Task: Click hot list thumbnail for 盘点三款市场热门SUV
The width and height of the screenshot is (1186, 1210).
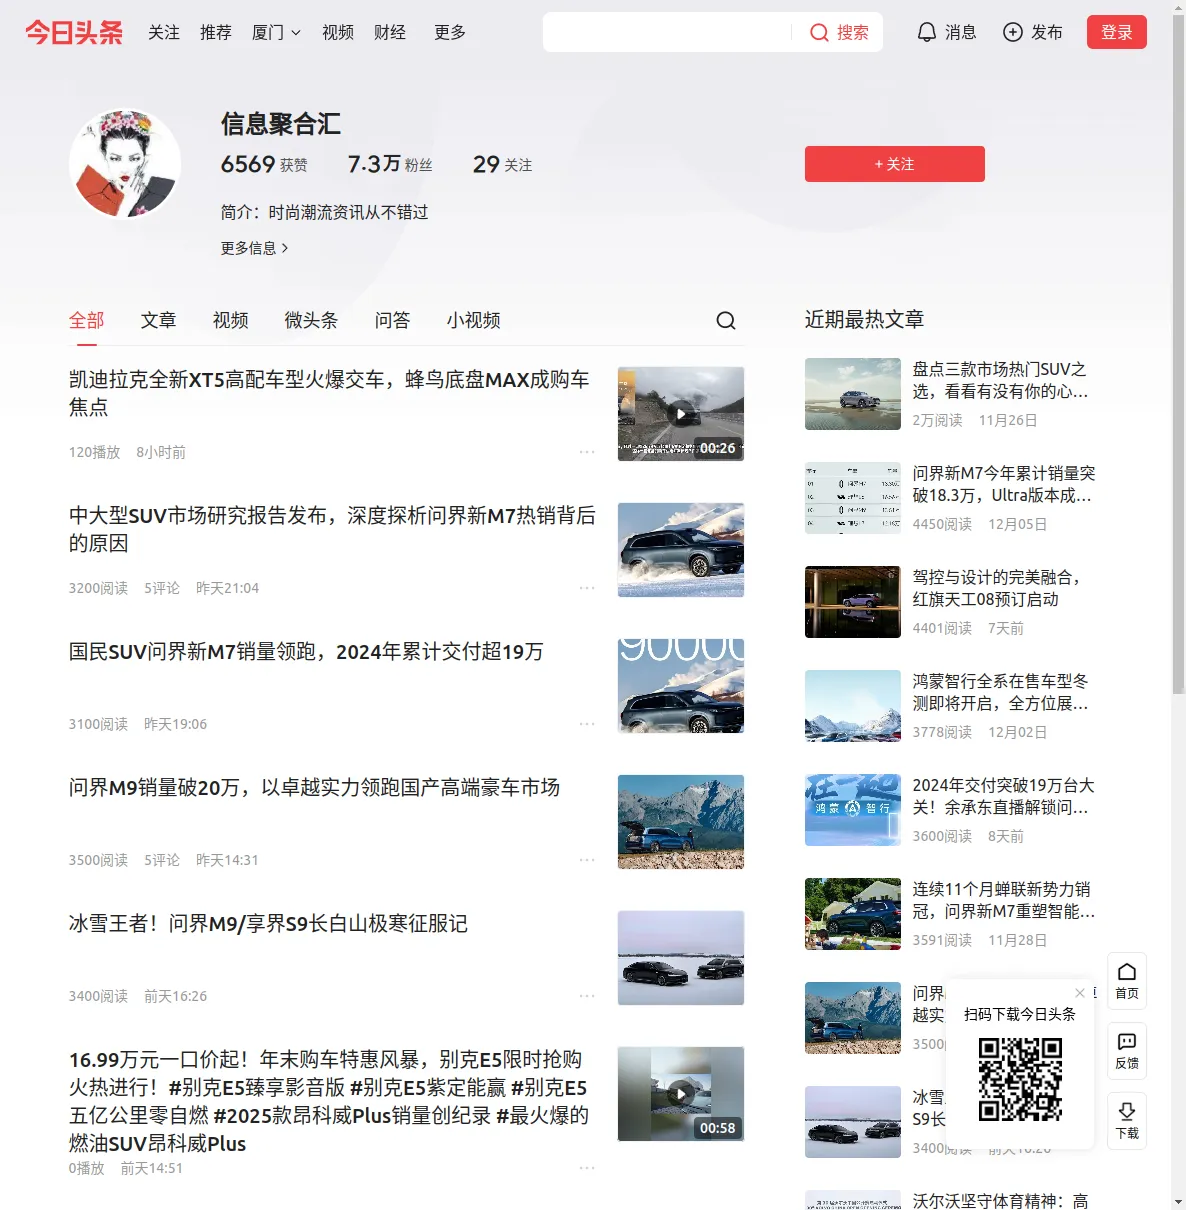Action: pos(853,394)
